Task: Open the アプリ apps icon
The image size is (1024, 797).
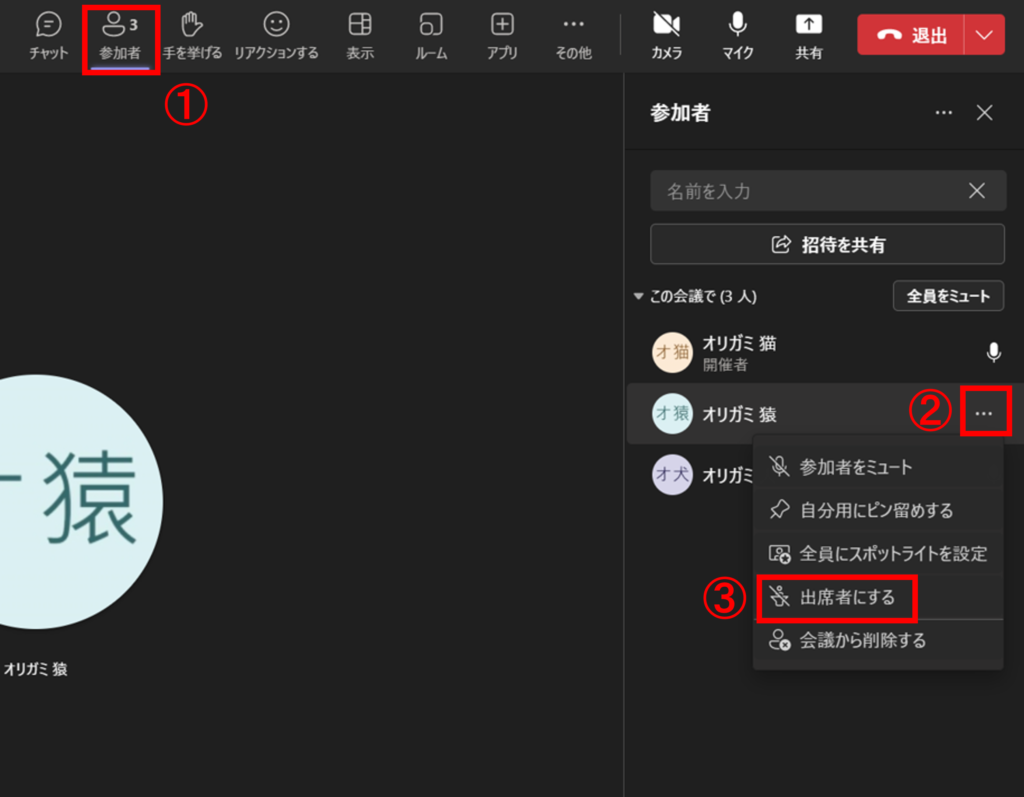Action: (x=502, y=35)
